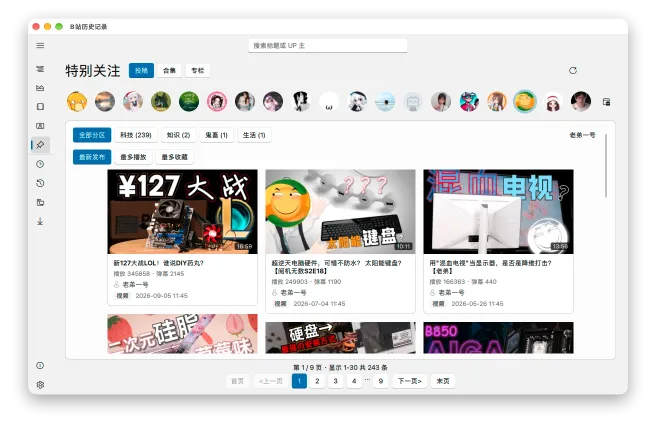Filter by 科技 (239) category
The image size is (656, 432).
(x=136, y=135)
